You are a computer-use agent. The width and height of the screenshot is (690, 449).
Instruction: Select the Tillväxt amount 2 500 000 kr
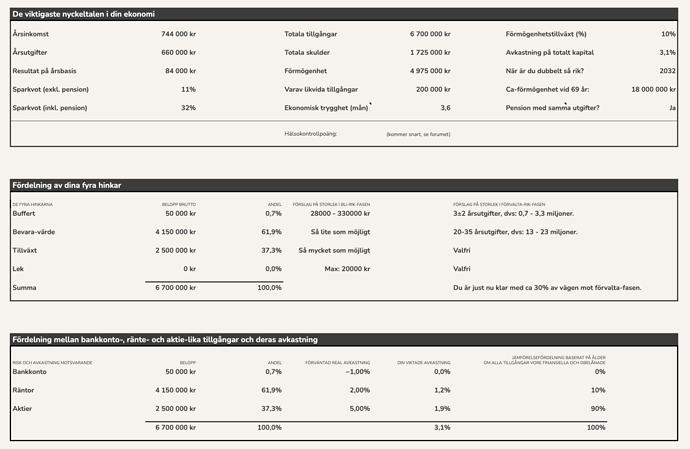pos(175,250)
